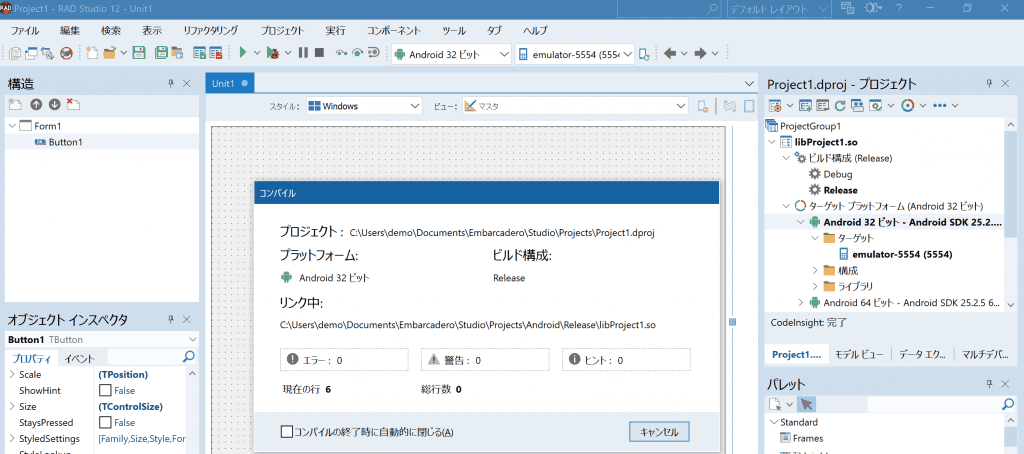
Task: Click the search magnifier in Palette panel
Action: pyautogui.click(x=1008, y=404)
